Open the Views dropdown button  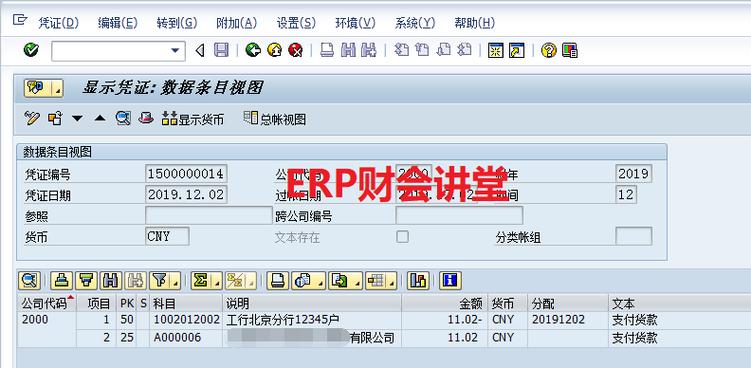[308, 281]
